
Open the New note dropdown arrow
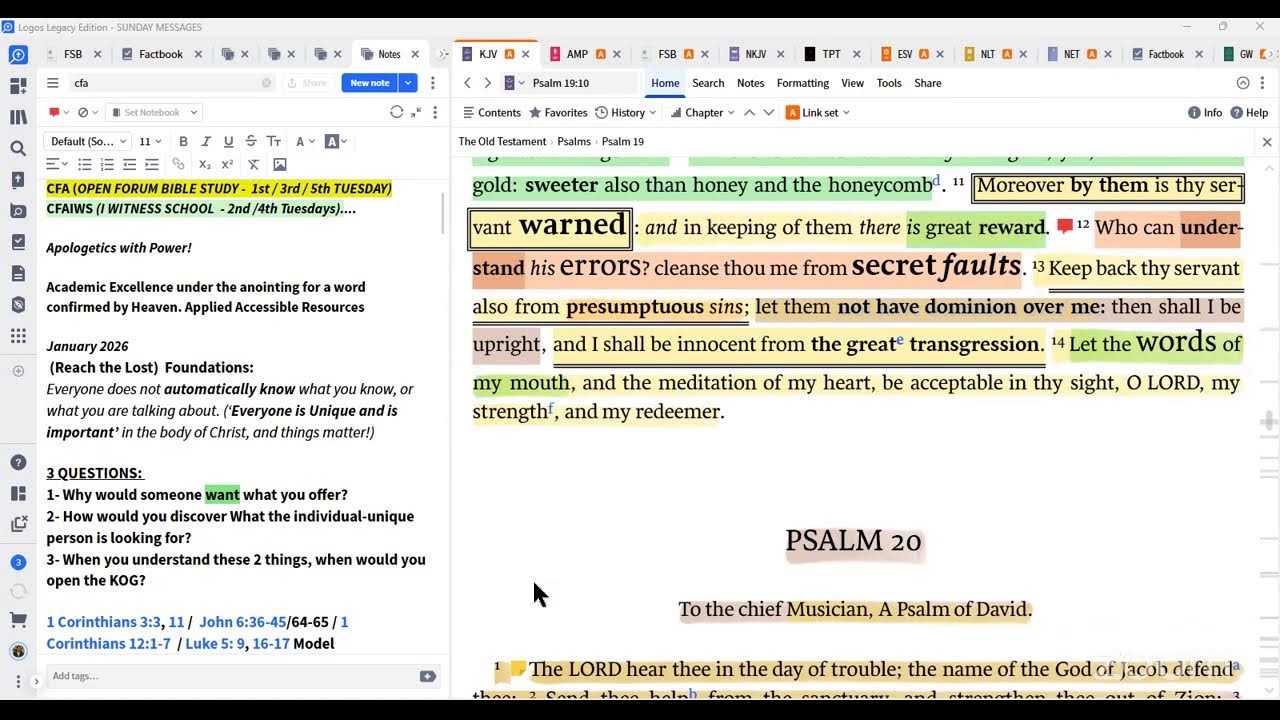click(408, 83)
